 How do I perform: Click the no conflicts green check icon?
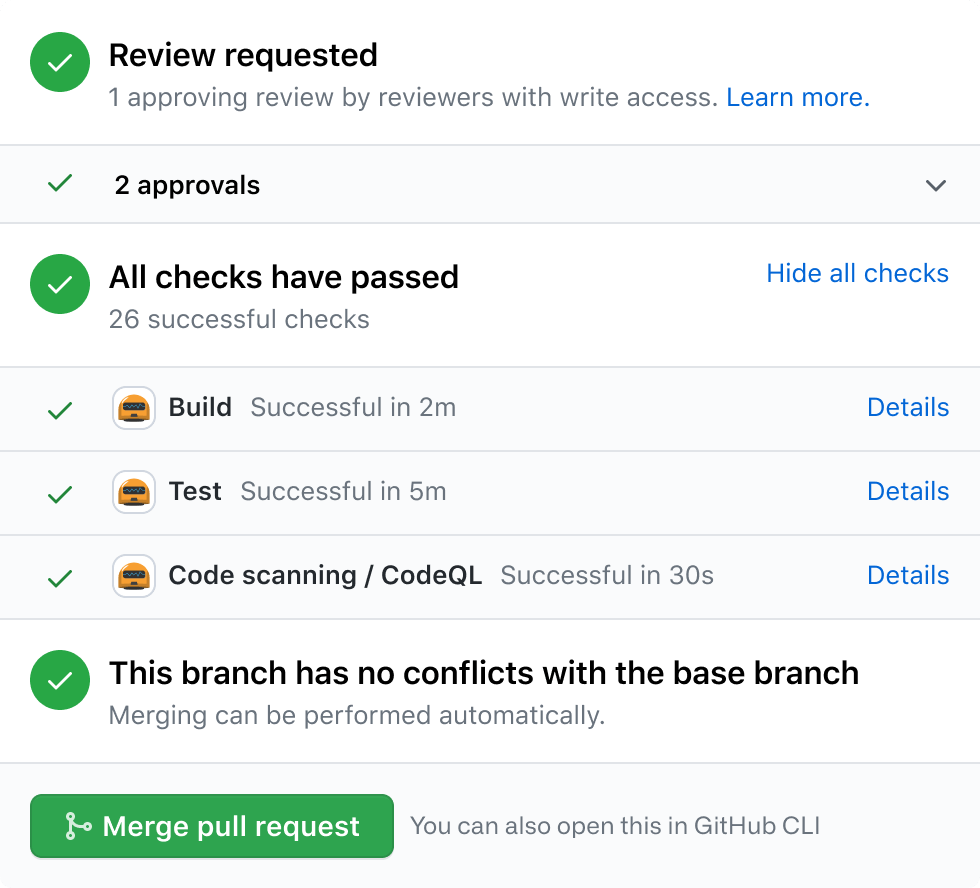60,680
